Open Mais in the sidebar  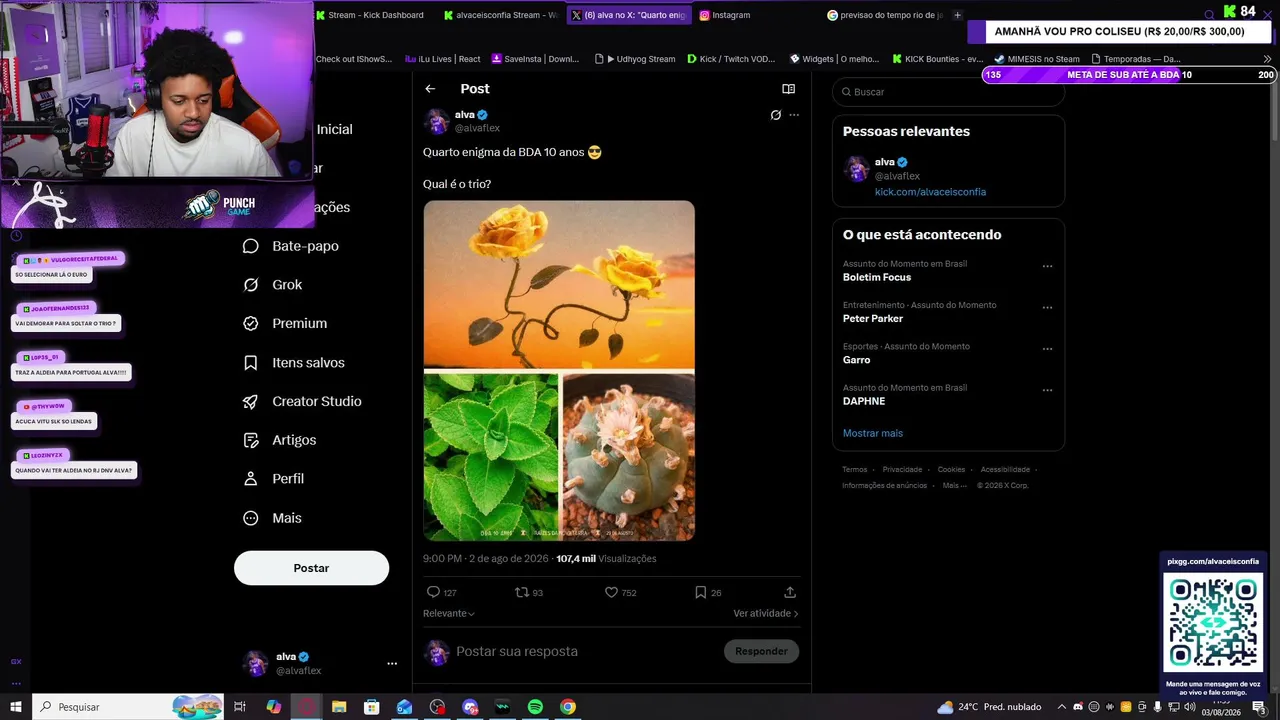(272, 518)
